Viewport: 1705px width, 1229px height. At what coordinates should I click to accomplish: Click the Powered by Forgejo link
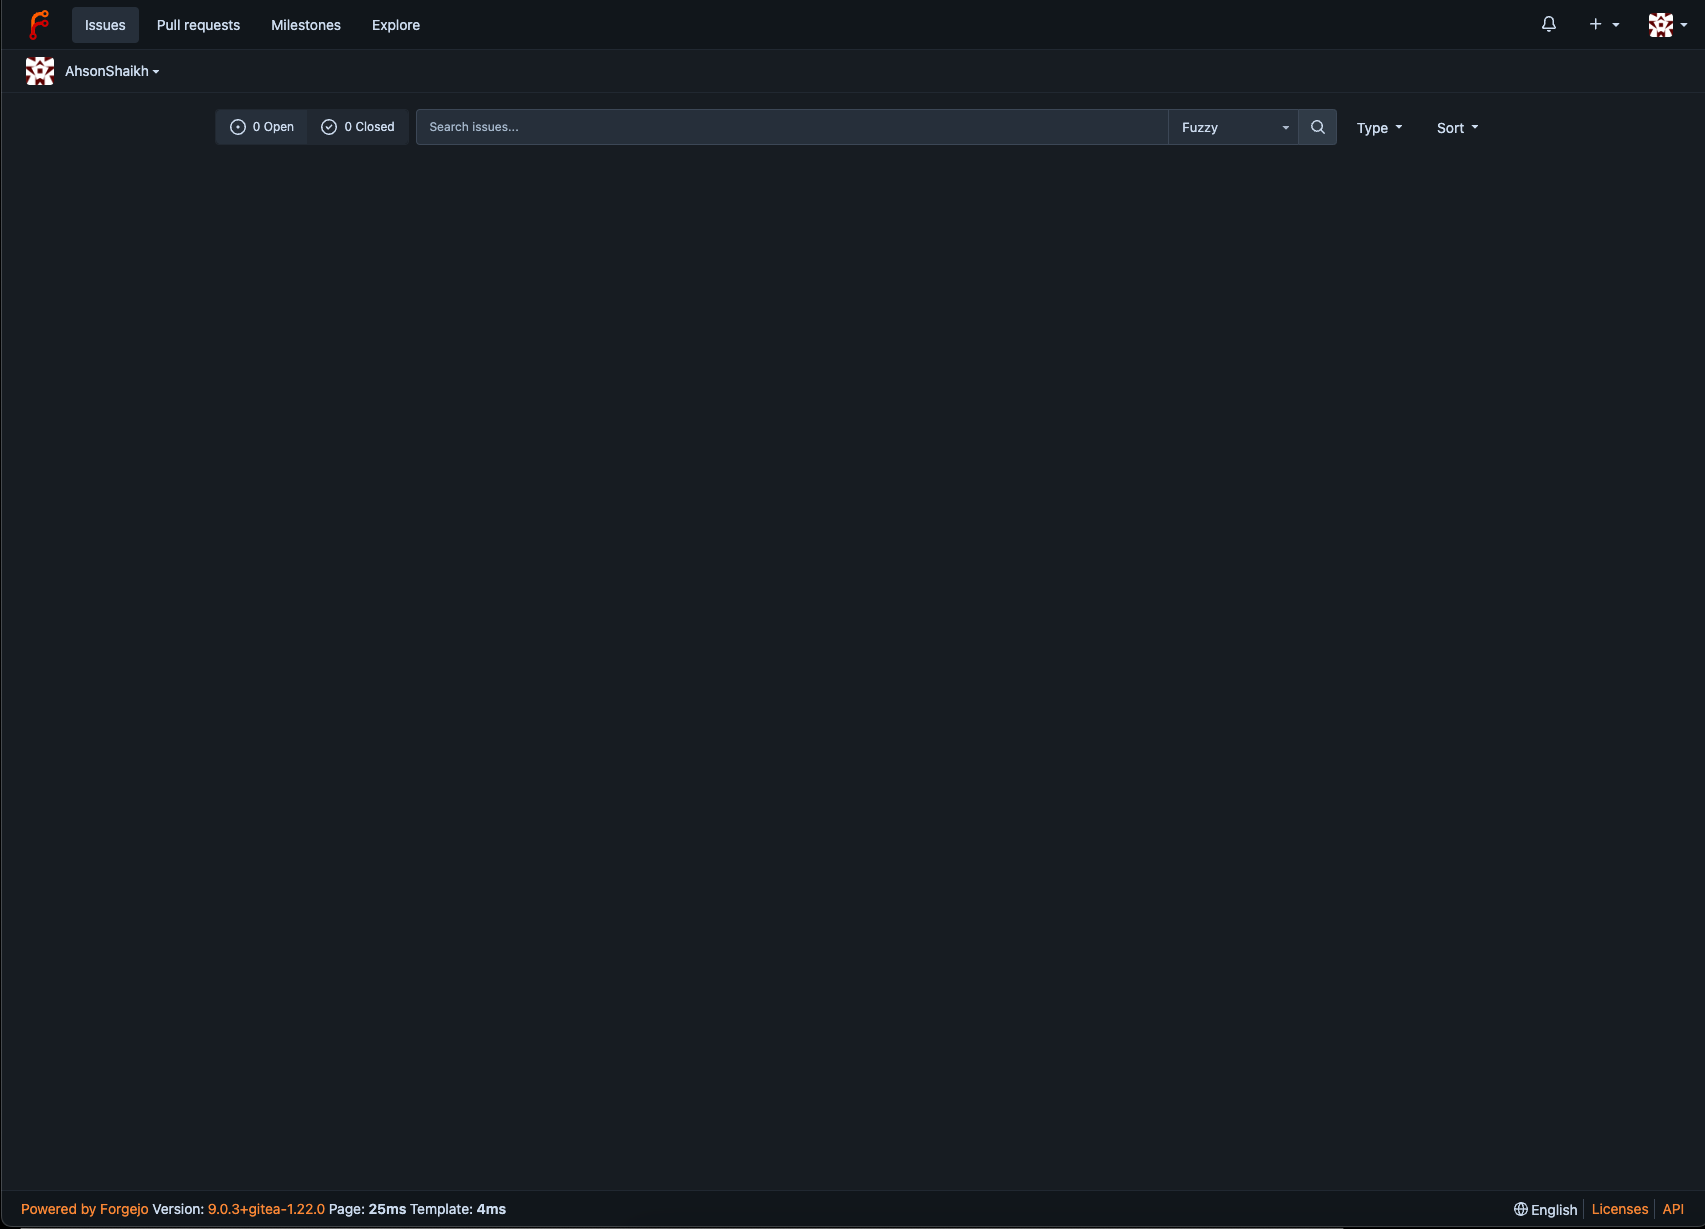pyautogui.click(x=84, y=1209)
